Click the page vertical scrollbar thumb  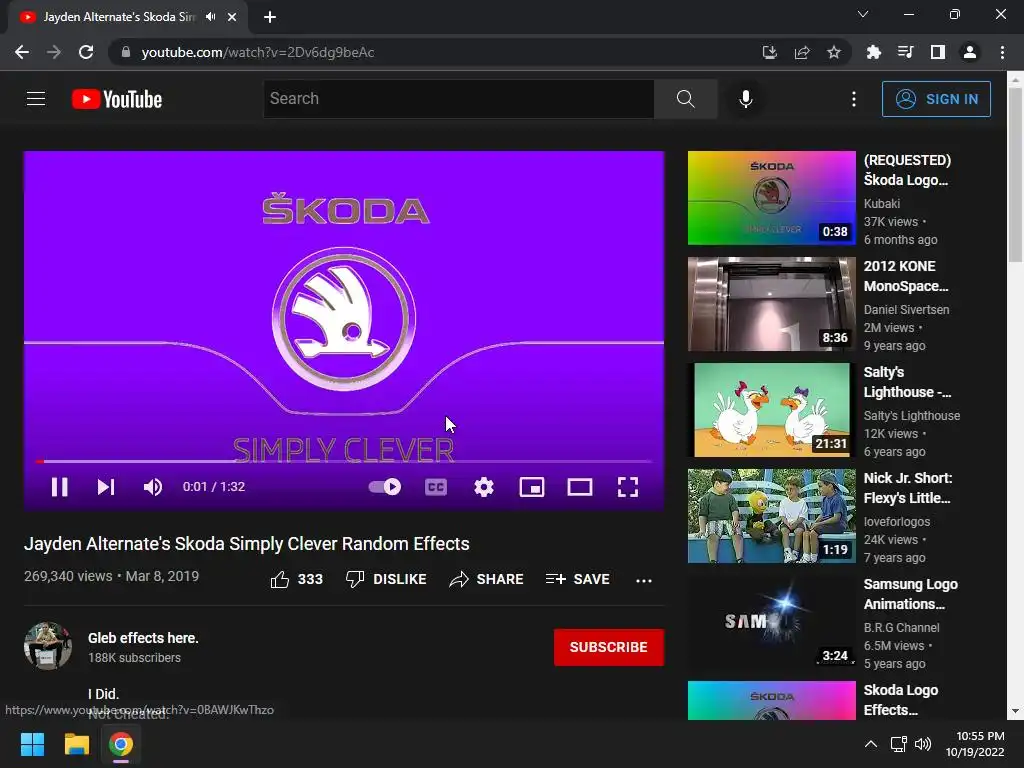(x=1016, y=175)
